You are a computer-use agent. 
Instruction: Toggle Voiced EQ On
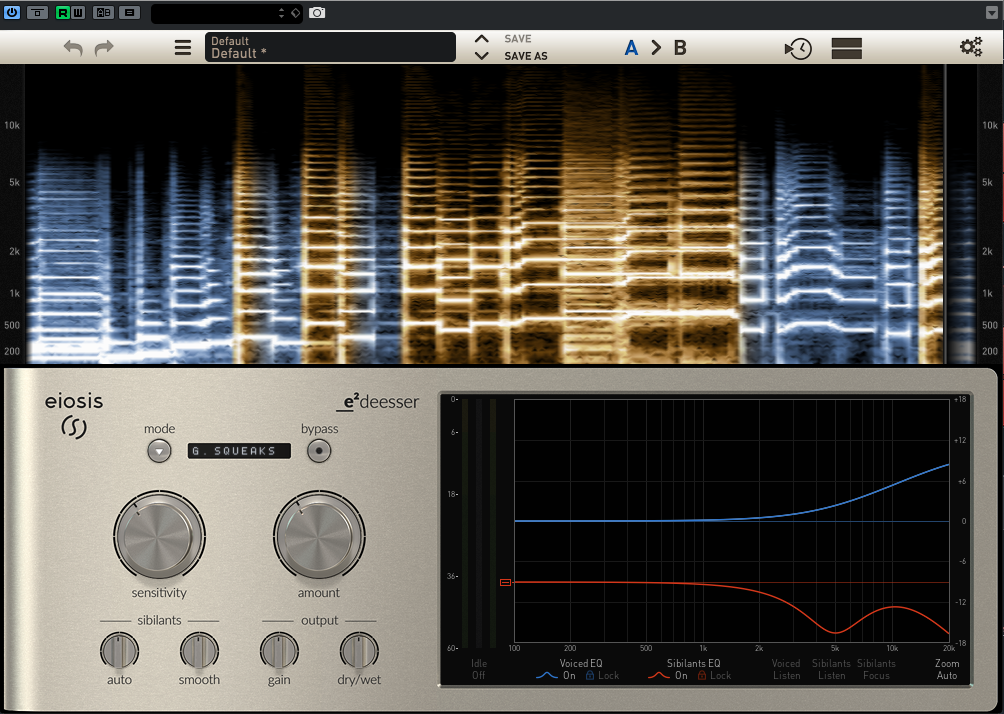click(x=569, y=676)
